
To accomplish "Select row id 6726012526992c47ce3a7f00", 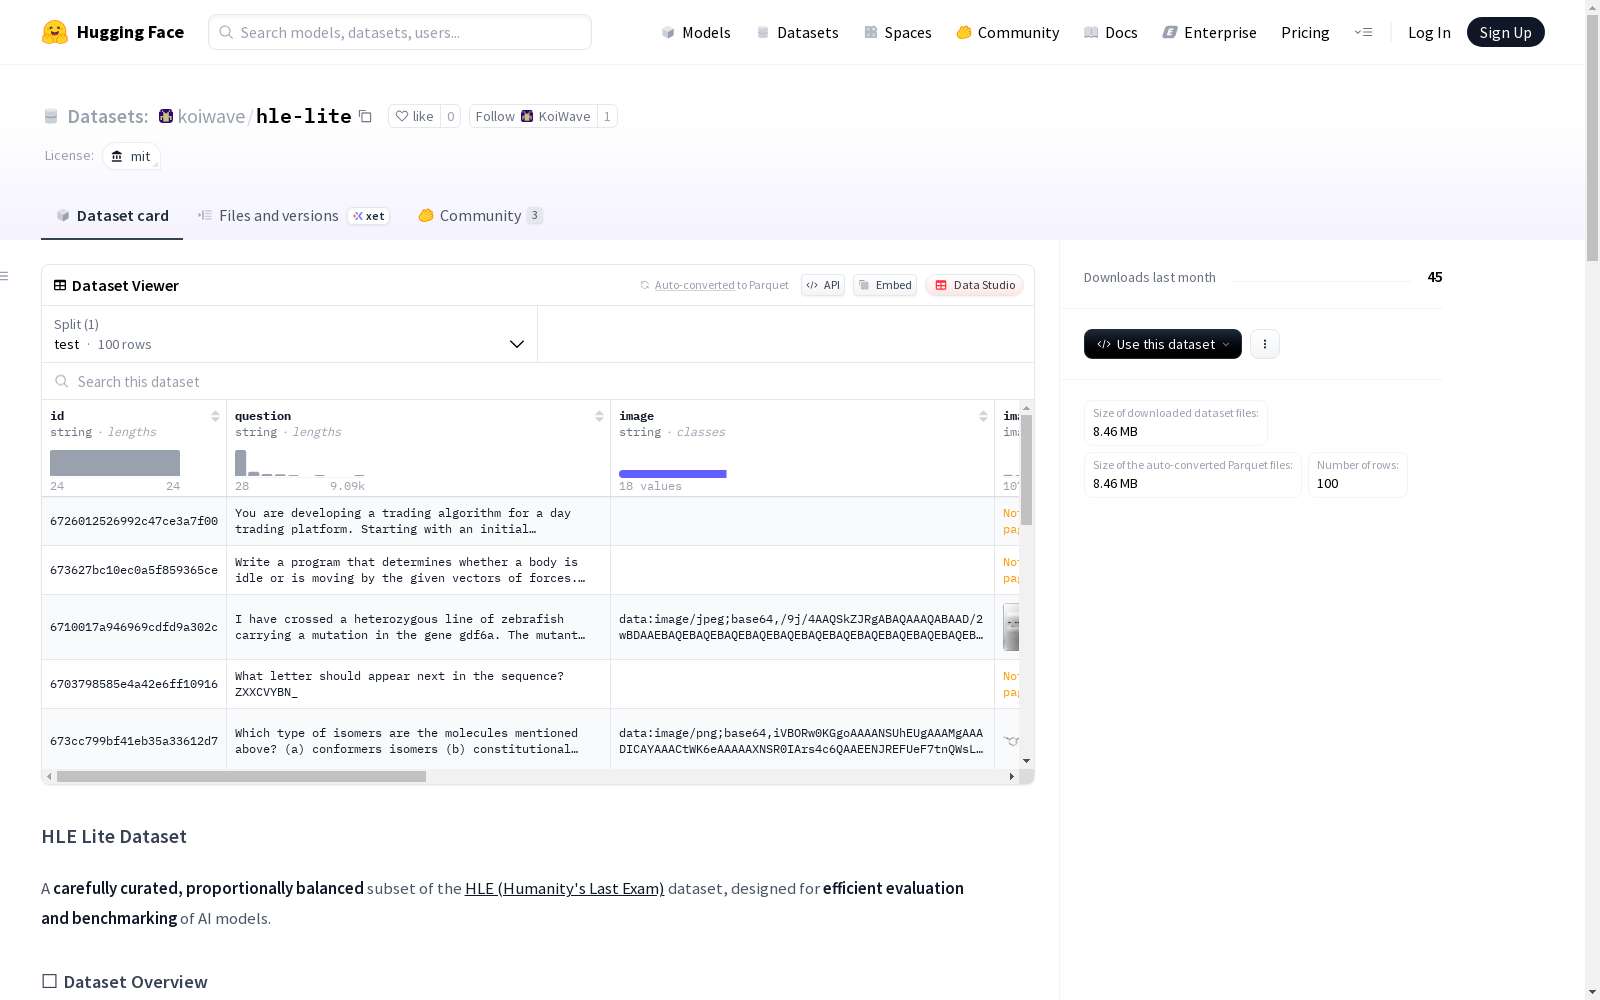I will pos(134,521).
